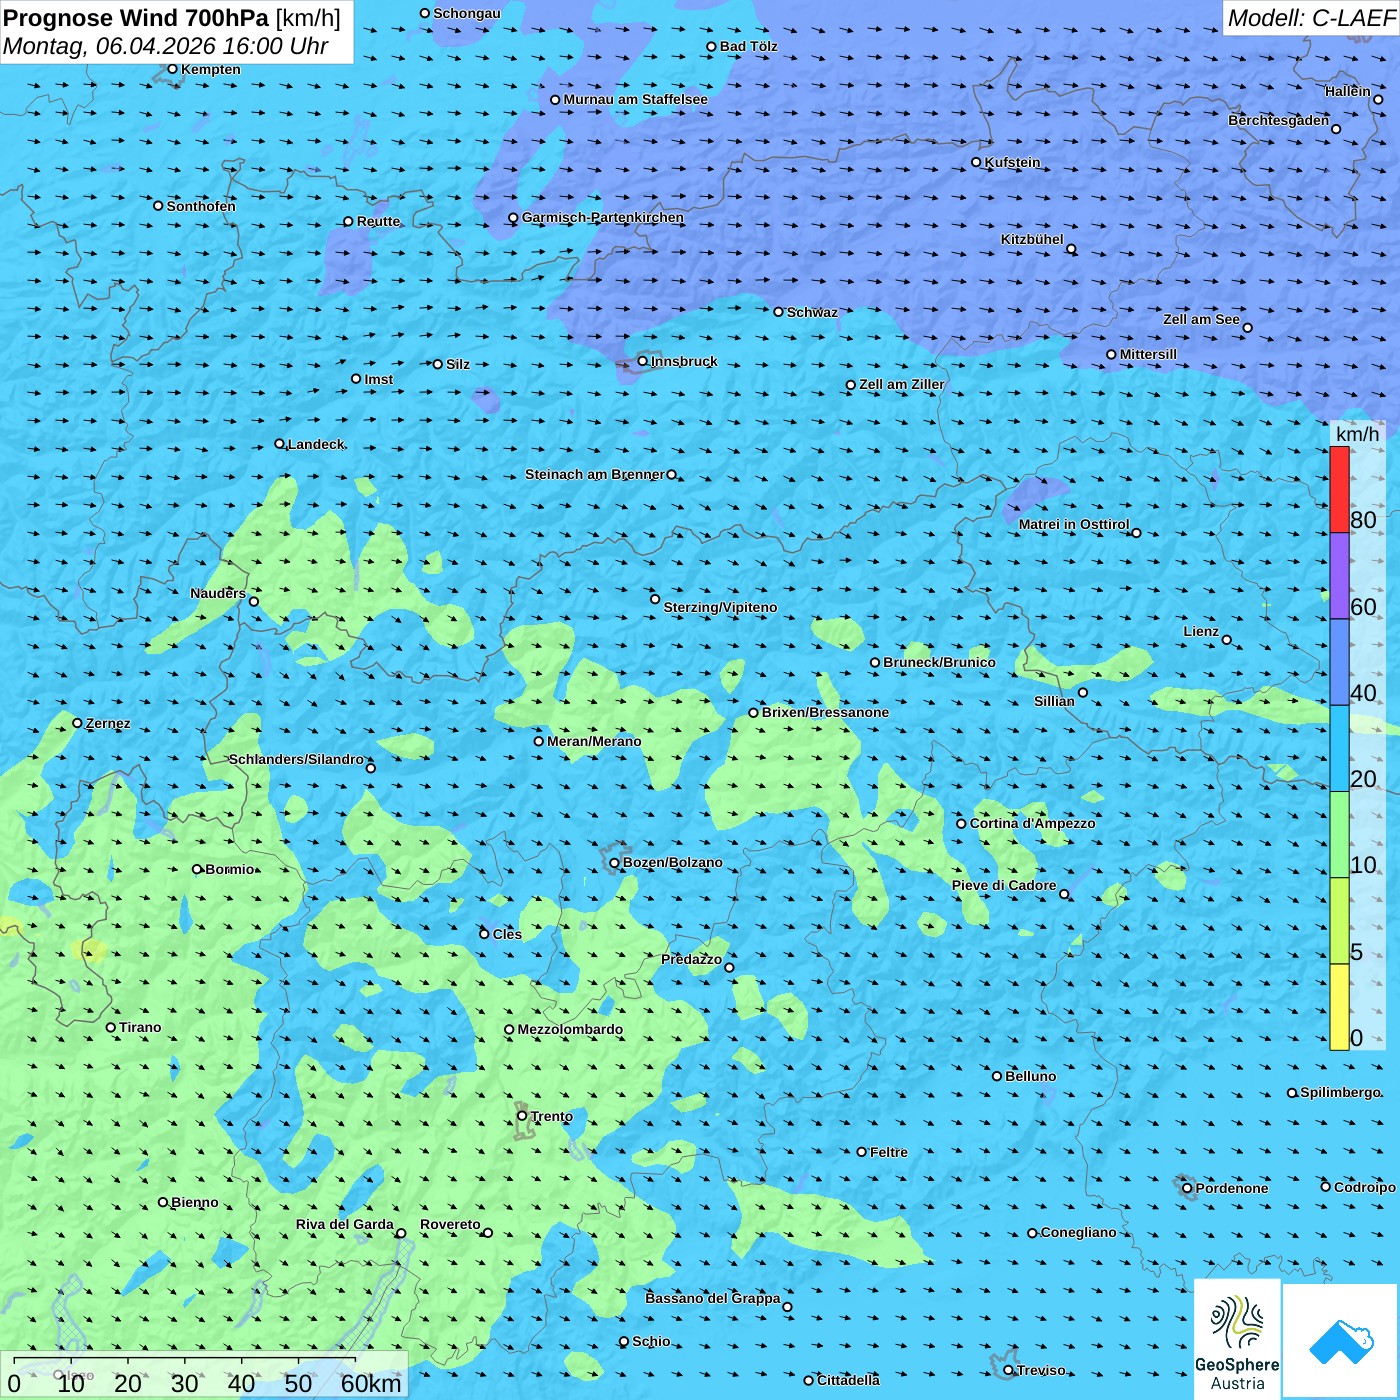This screenshot has width=1400, height=1400.
Task: Click the 'Garmisch-Partenkirchen' label
Action: [x=603, y=217]
